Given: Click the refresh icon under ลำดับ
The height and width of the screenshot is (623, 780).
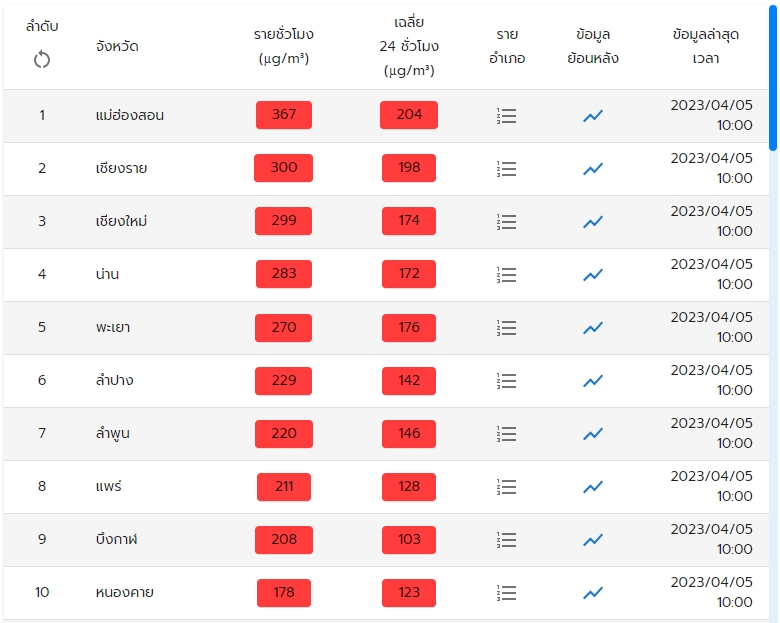Looking at the screenshot, I should 42,60.
